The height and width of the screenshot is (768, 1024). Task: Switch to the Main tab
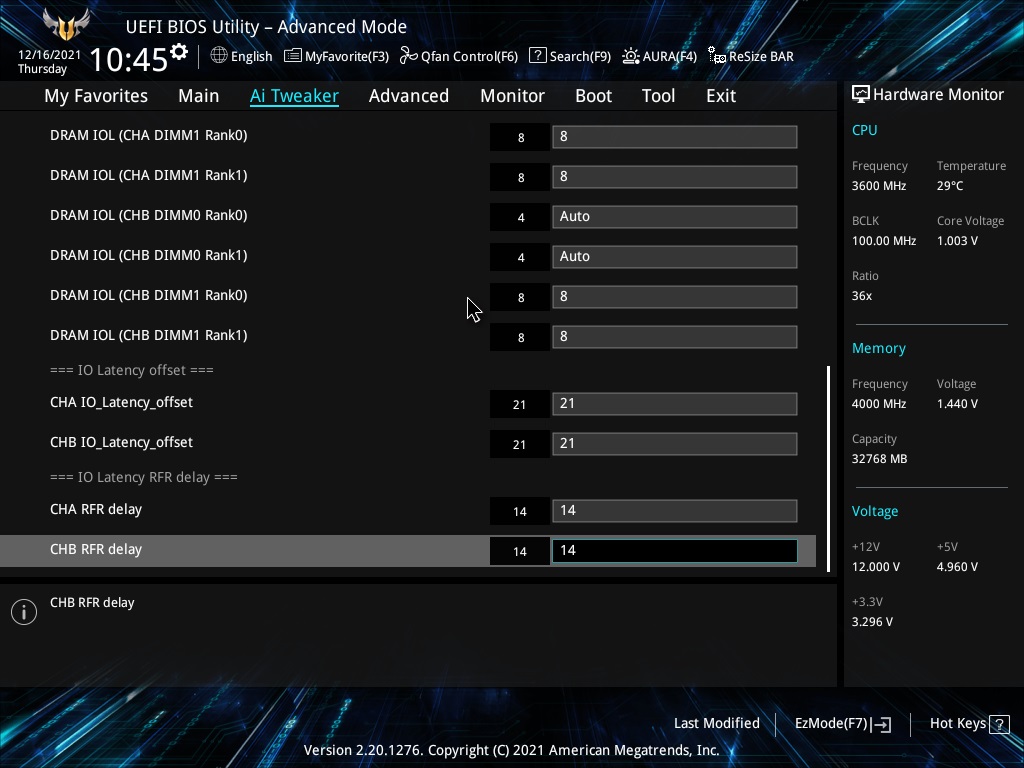tap(199, 96)
